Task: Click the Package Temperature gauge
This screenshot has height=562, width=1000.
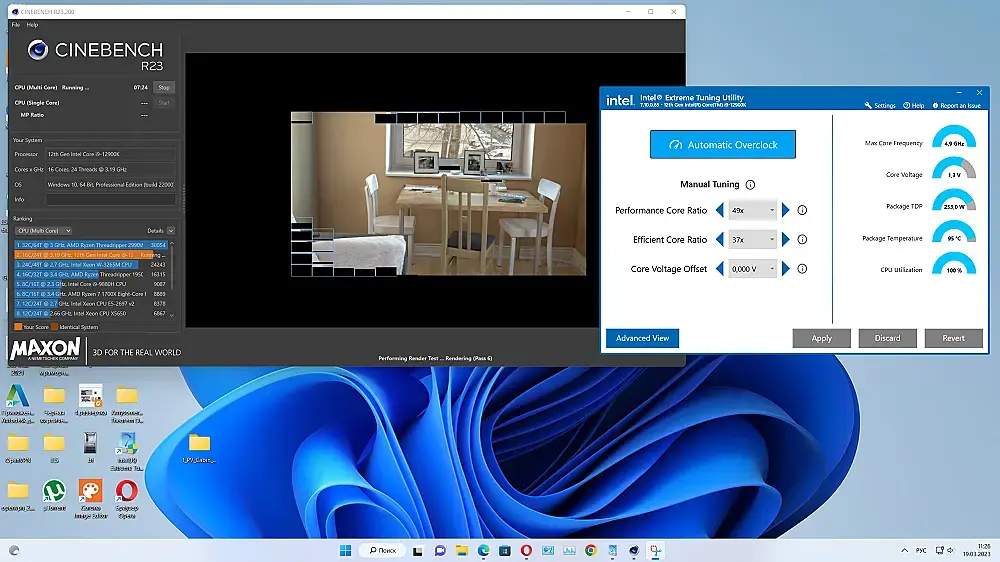Action: click(954, 232)
